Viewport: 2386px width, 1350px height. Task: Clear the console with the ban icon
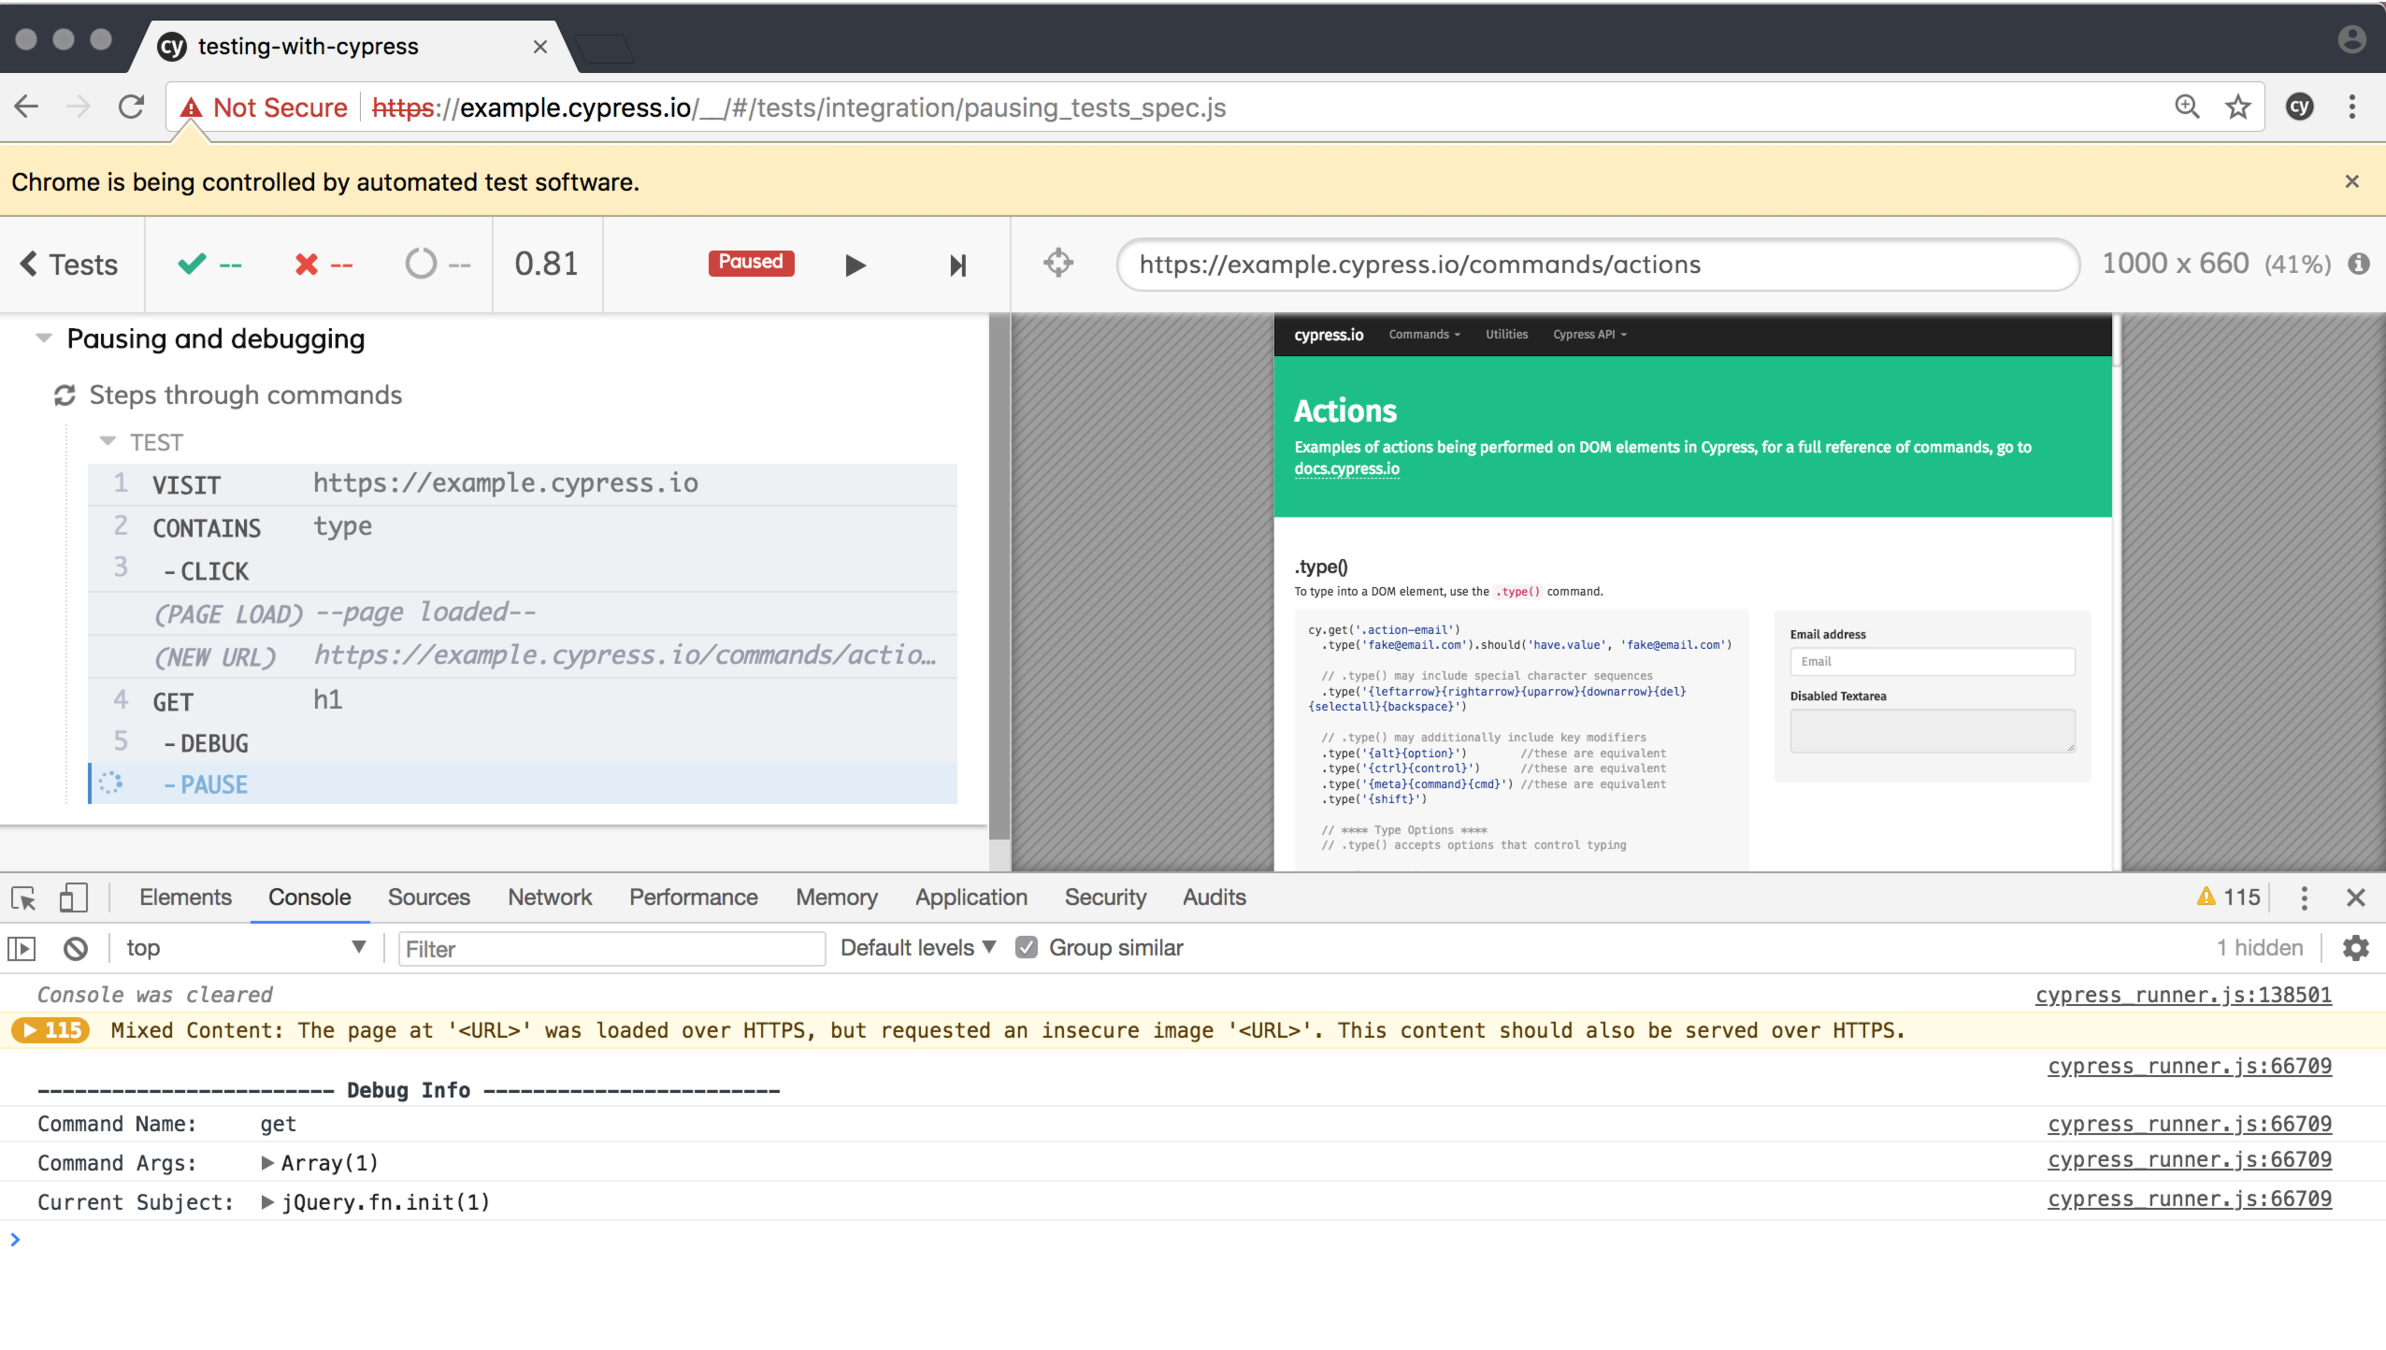point(76,948)
